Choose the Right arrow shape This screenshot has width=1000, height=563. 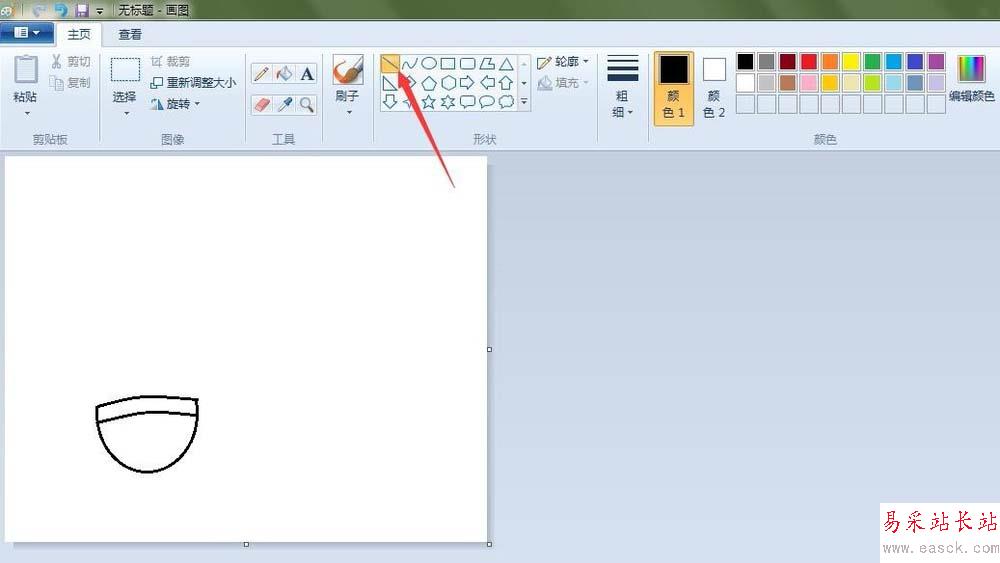click(467, 83)
